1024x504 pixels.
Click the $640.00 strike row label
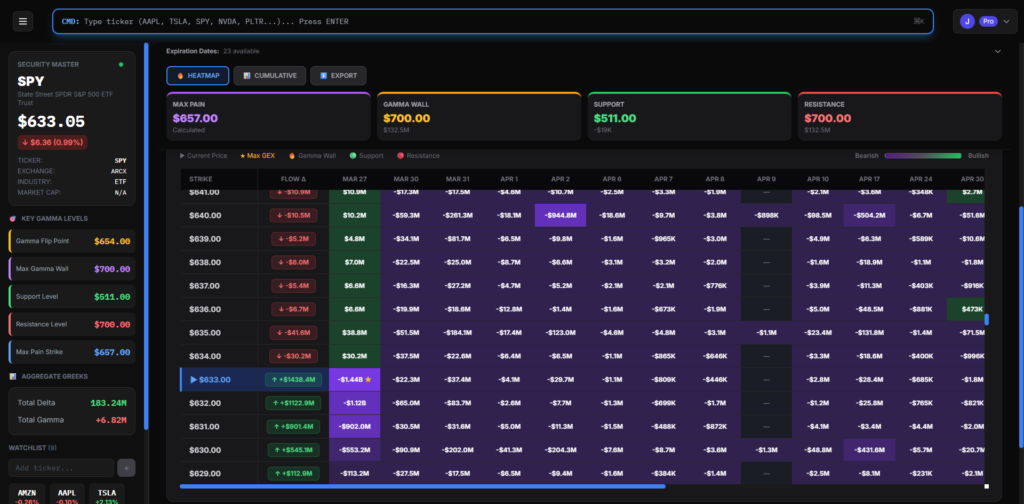click(204, 215)
